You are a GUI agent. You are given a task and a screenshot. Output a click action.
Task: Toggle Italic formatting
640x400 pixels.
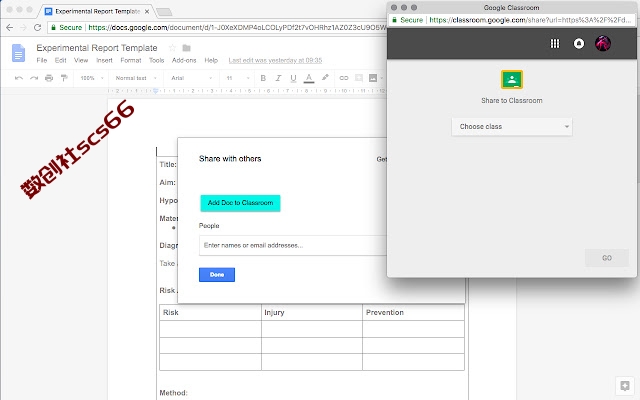click(x=278, y=78)
